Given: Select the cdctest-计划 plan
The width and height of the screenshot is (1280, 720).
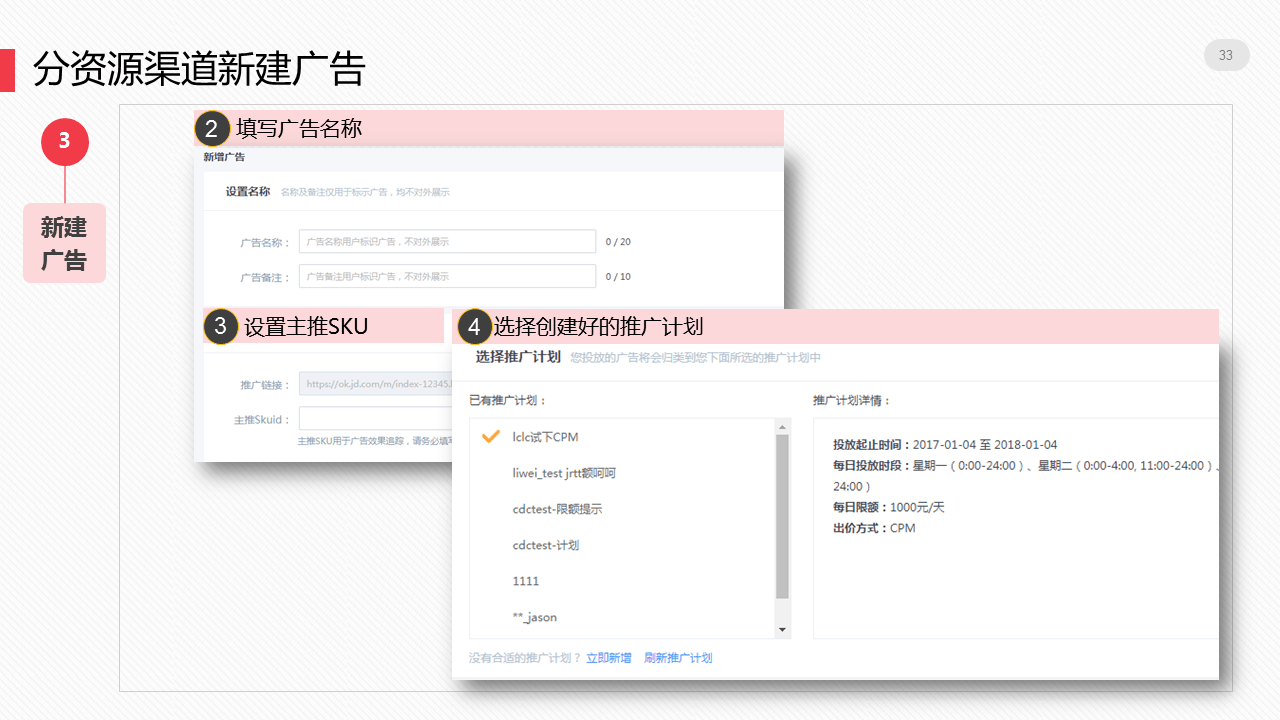Looking at the screenshot, I should pyautogui.click(x=545, y=545).
